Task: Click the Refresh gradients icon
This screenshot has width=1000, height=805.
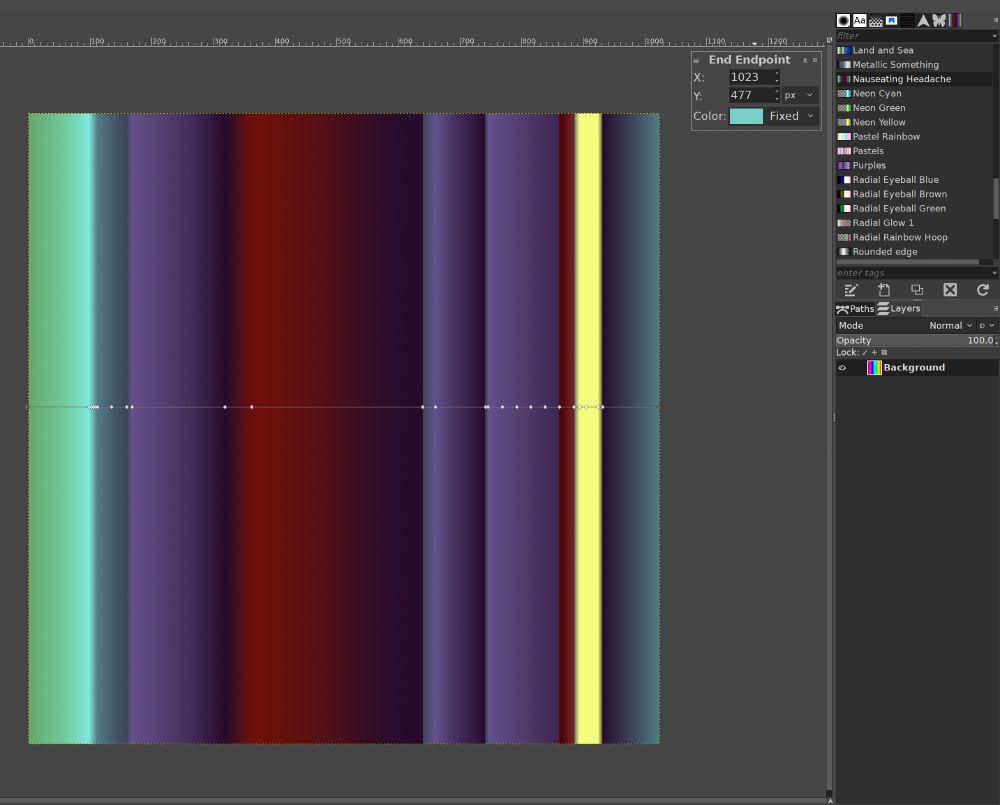Action: pos(983,290)
